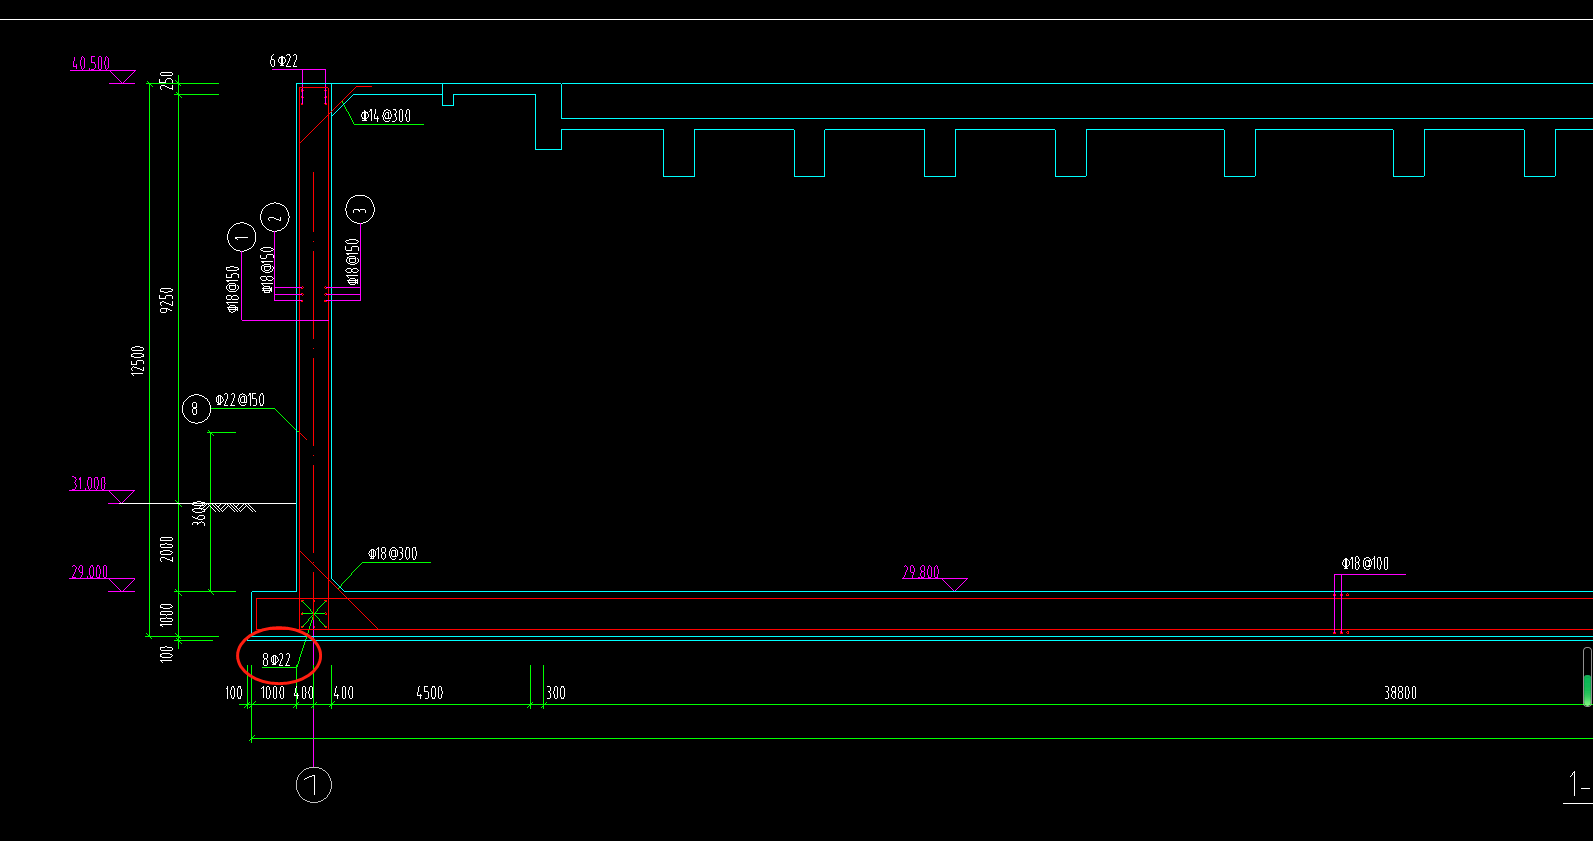The width and height of the screenshot is (1593, 841).
Task: Select the 2000 vertical dimension text
Action: (167, 549)
